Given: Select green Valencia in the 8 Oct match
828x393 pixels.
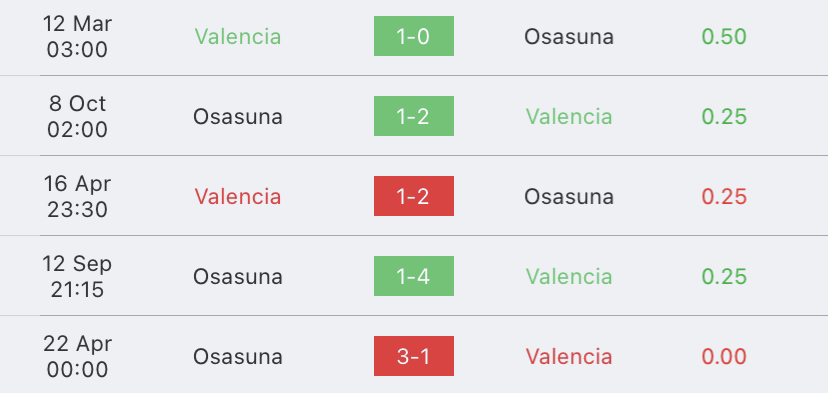Looking at the screenshot, I should click(569, 117).
